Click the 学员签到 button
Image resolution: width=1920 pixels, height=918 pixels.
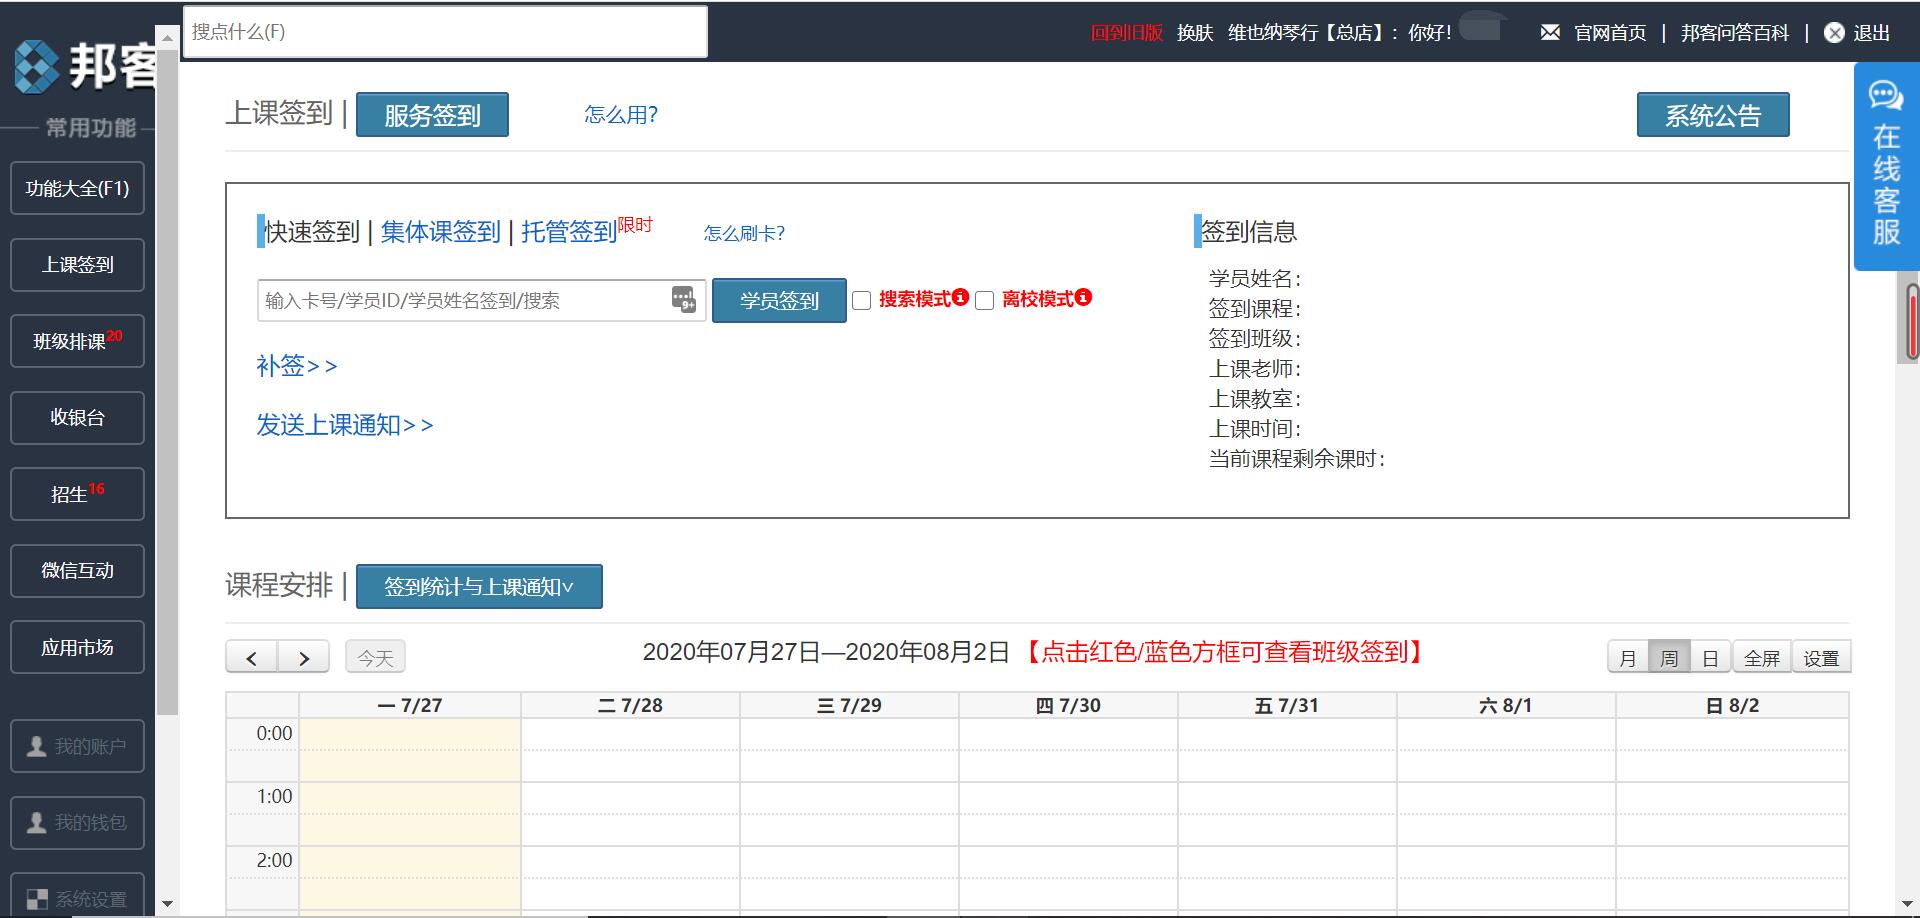coord(778,300)
